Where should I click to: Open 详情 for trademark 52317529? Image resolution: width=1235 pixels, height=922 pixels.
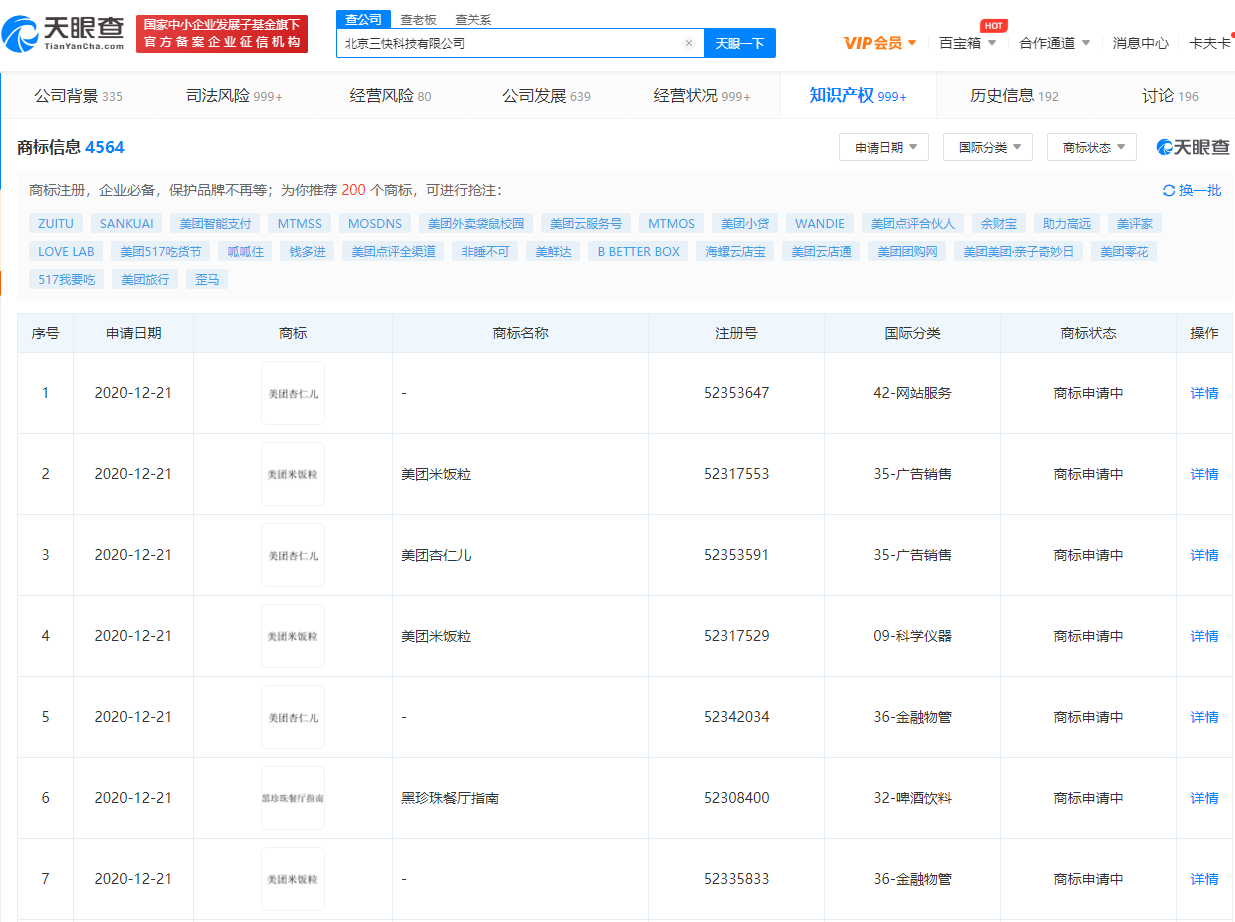point(1204,636)
